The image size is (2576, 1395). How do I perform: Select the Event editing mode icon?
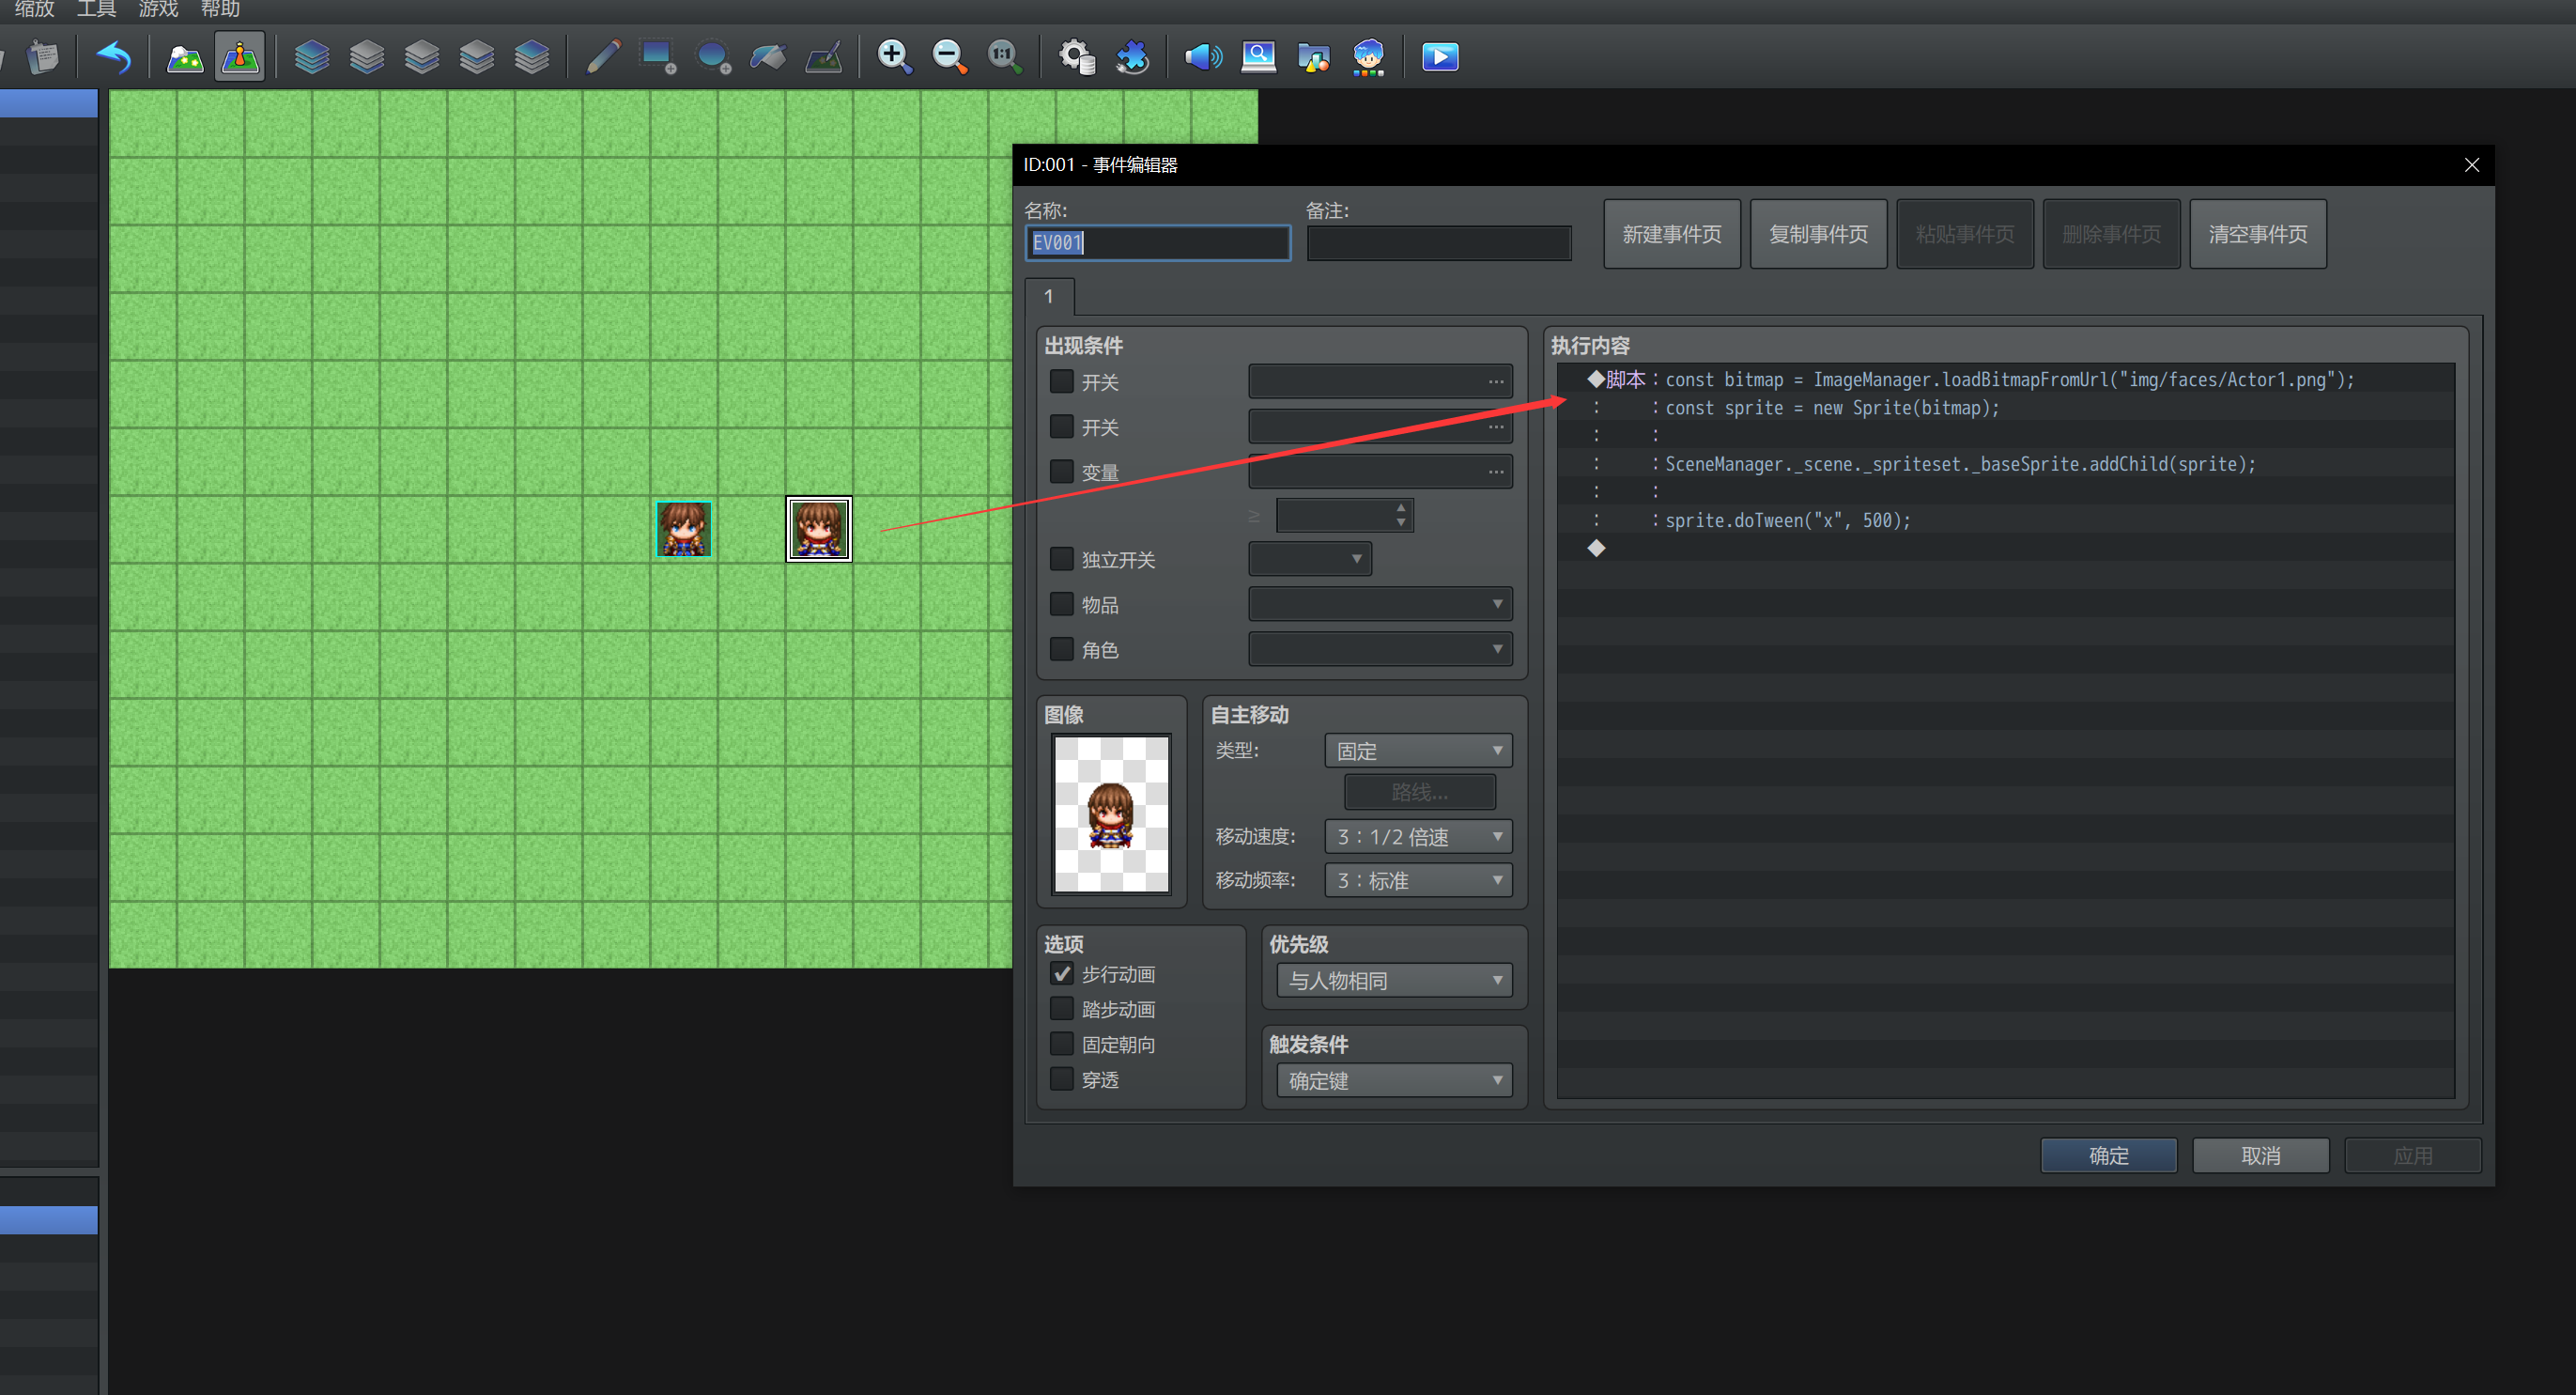click(240, 57)
